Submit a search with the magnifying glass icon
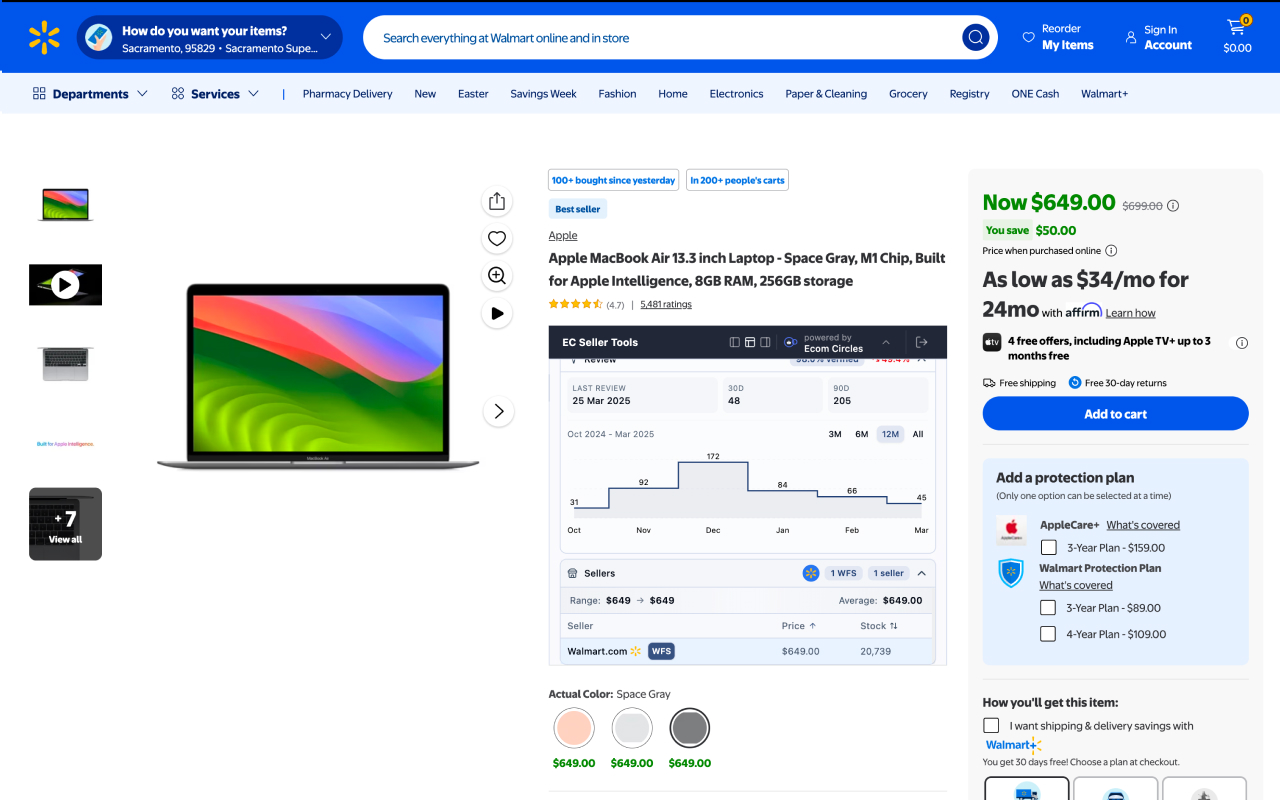This screenshot has width=1280, height=800. coord(975,37)
